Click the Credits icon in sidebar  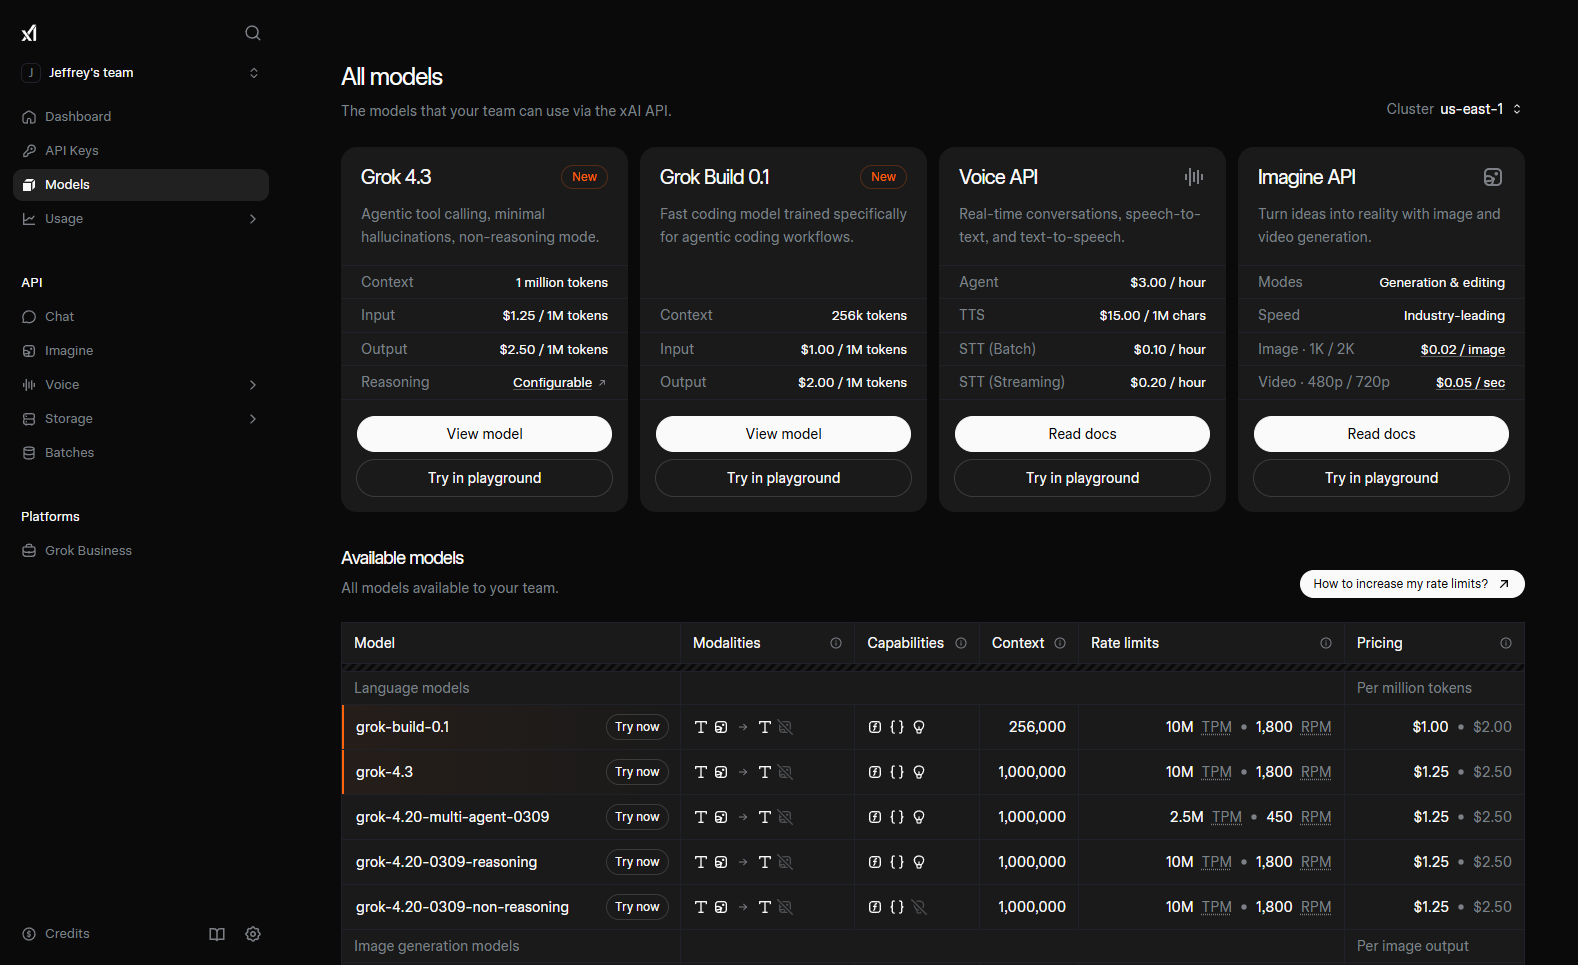pos(29,934)
